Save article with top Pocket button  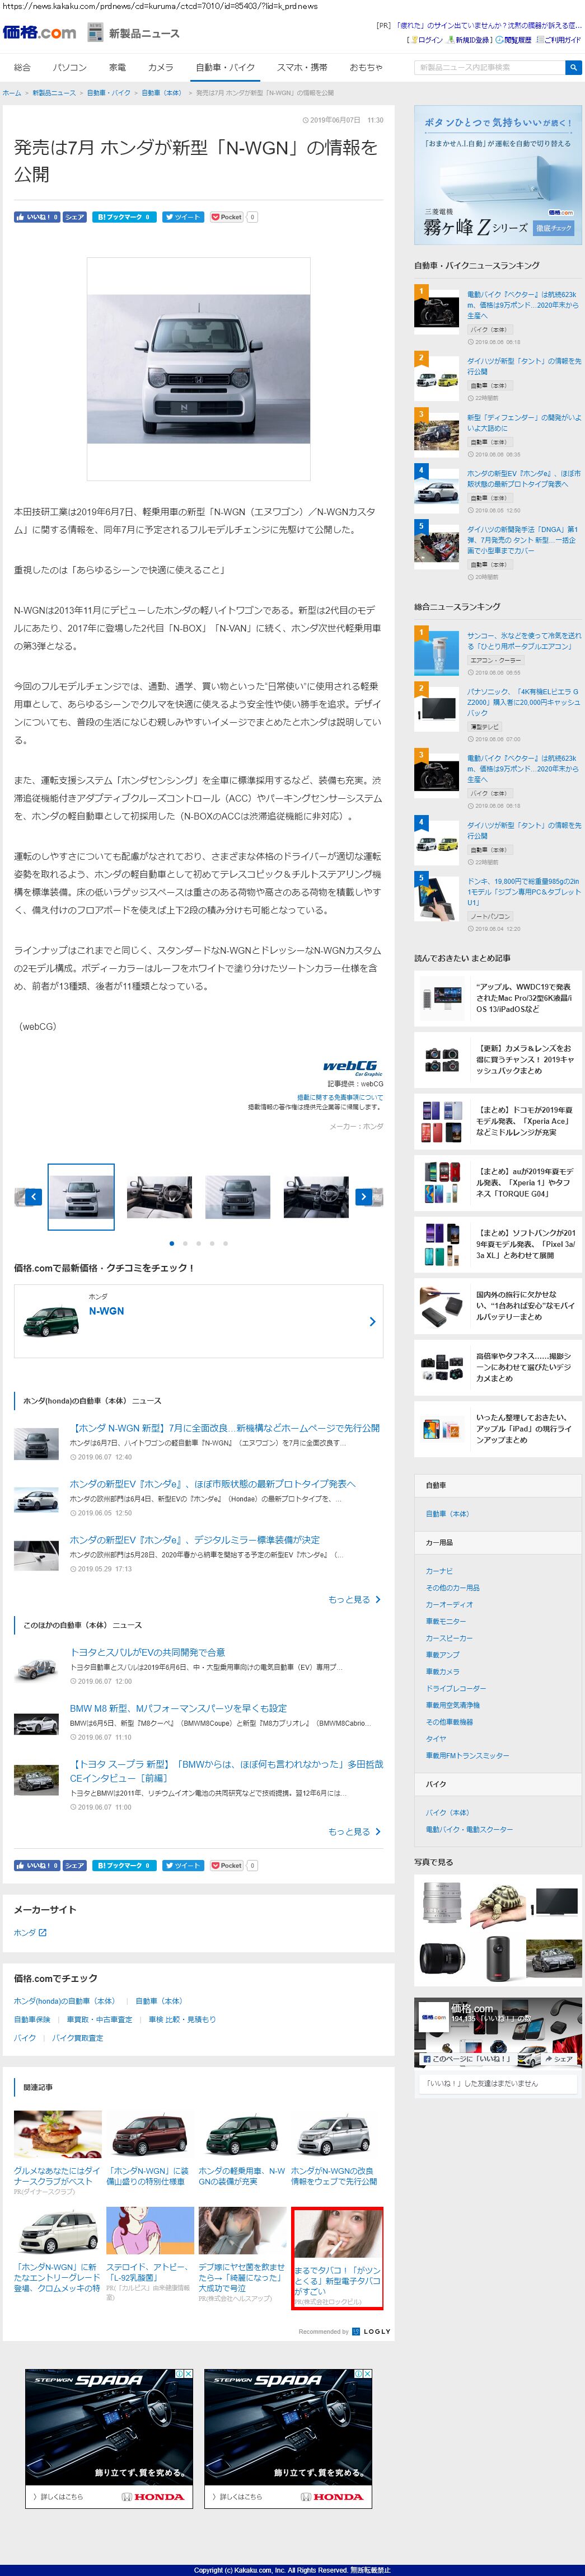tap(227, 217)
